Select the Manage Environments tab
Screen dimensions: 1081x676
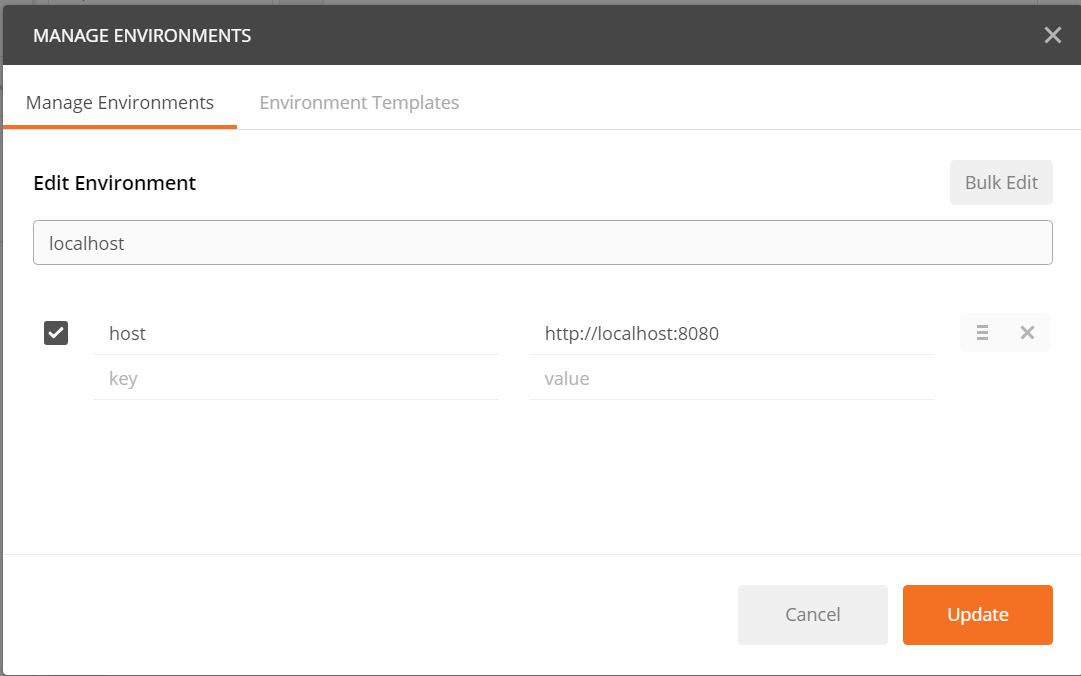[120, 103]
